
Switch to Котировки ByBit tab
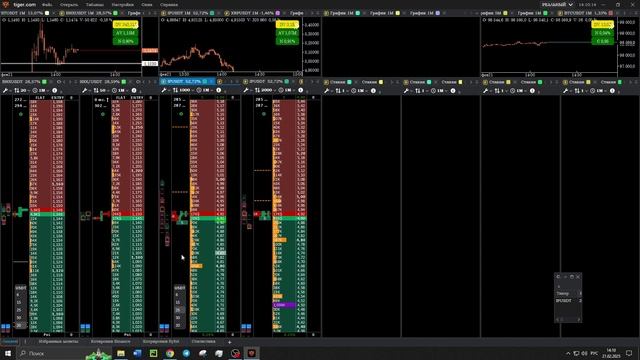coord(161,342)
